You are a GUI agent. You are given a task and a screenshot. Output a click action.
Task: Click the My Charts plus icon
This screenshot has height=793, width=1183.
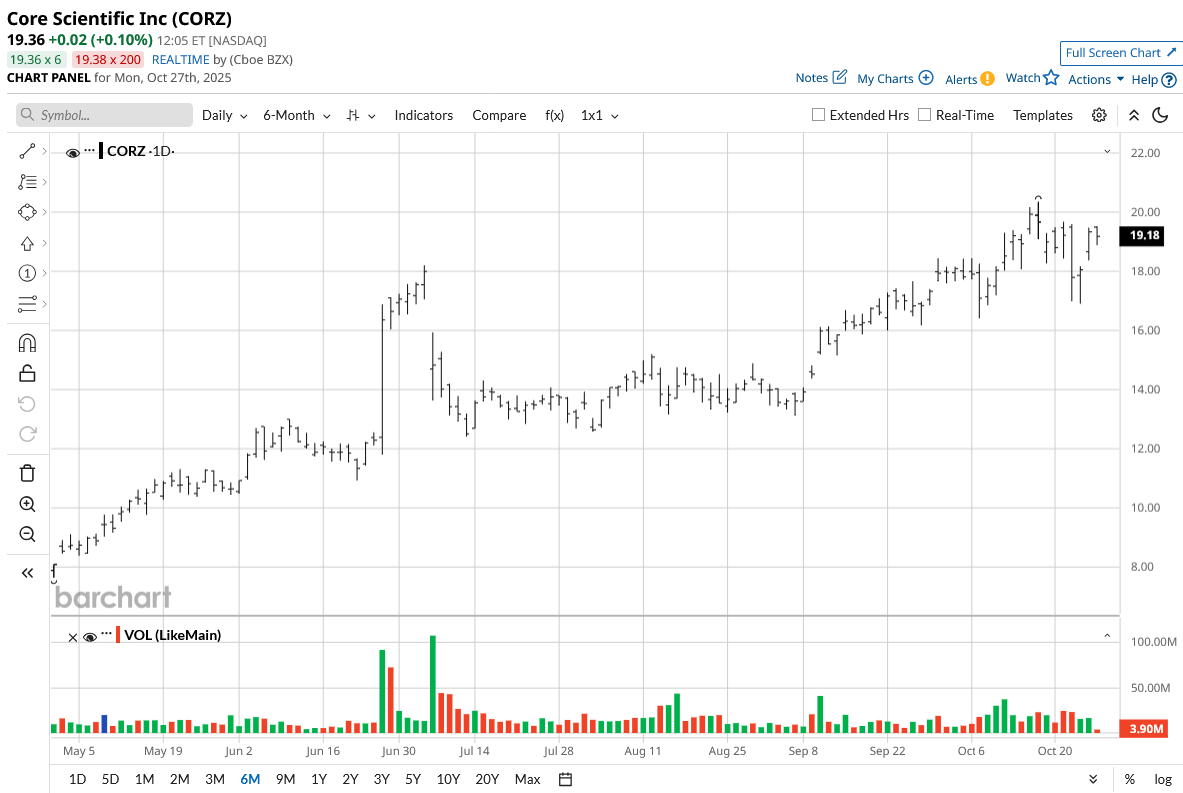coord(926,78)
